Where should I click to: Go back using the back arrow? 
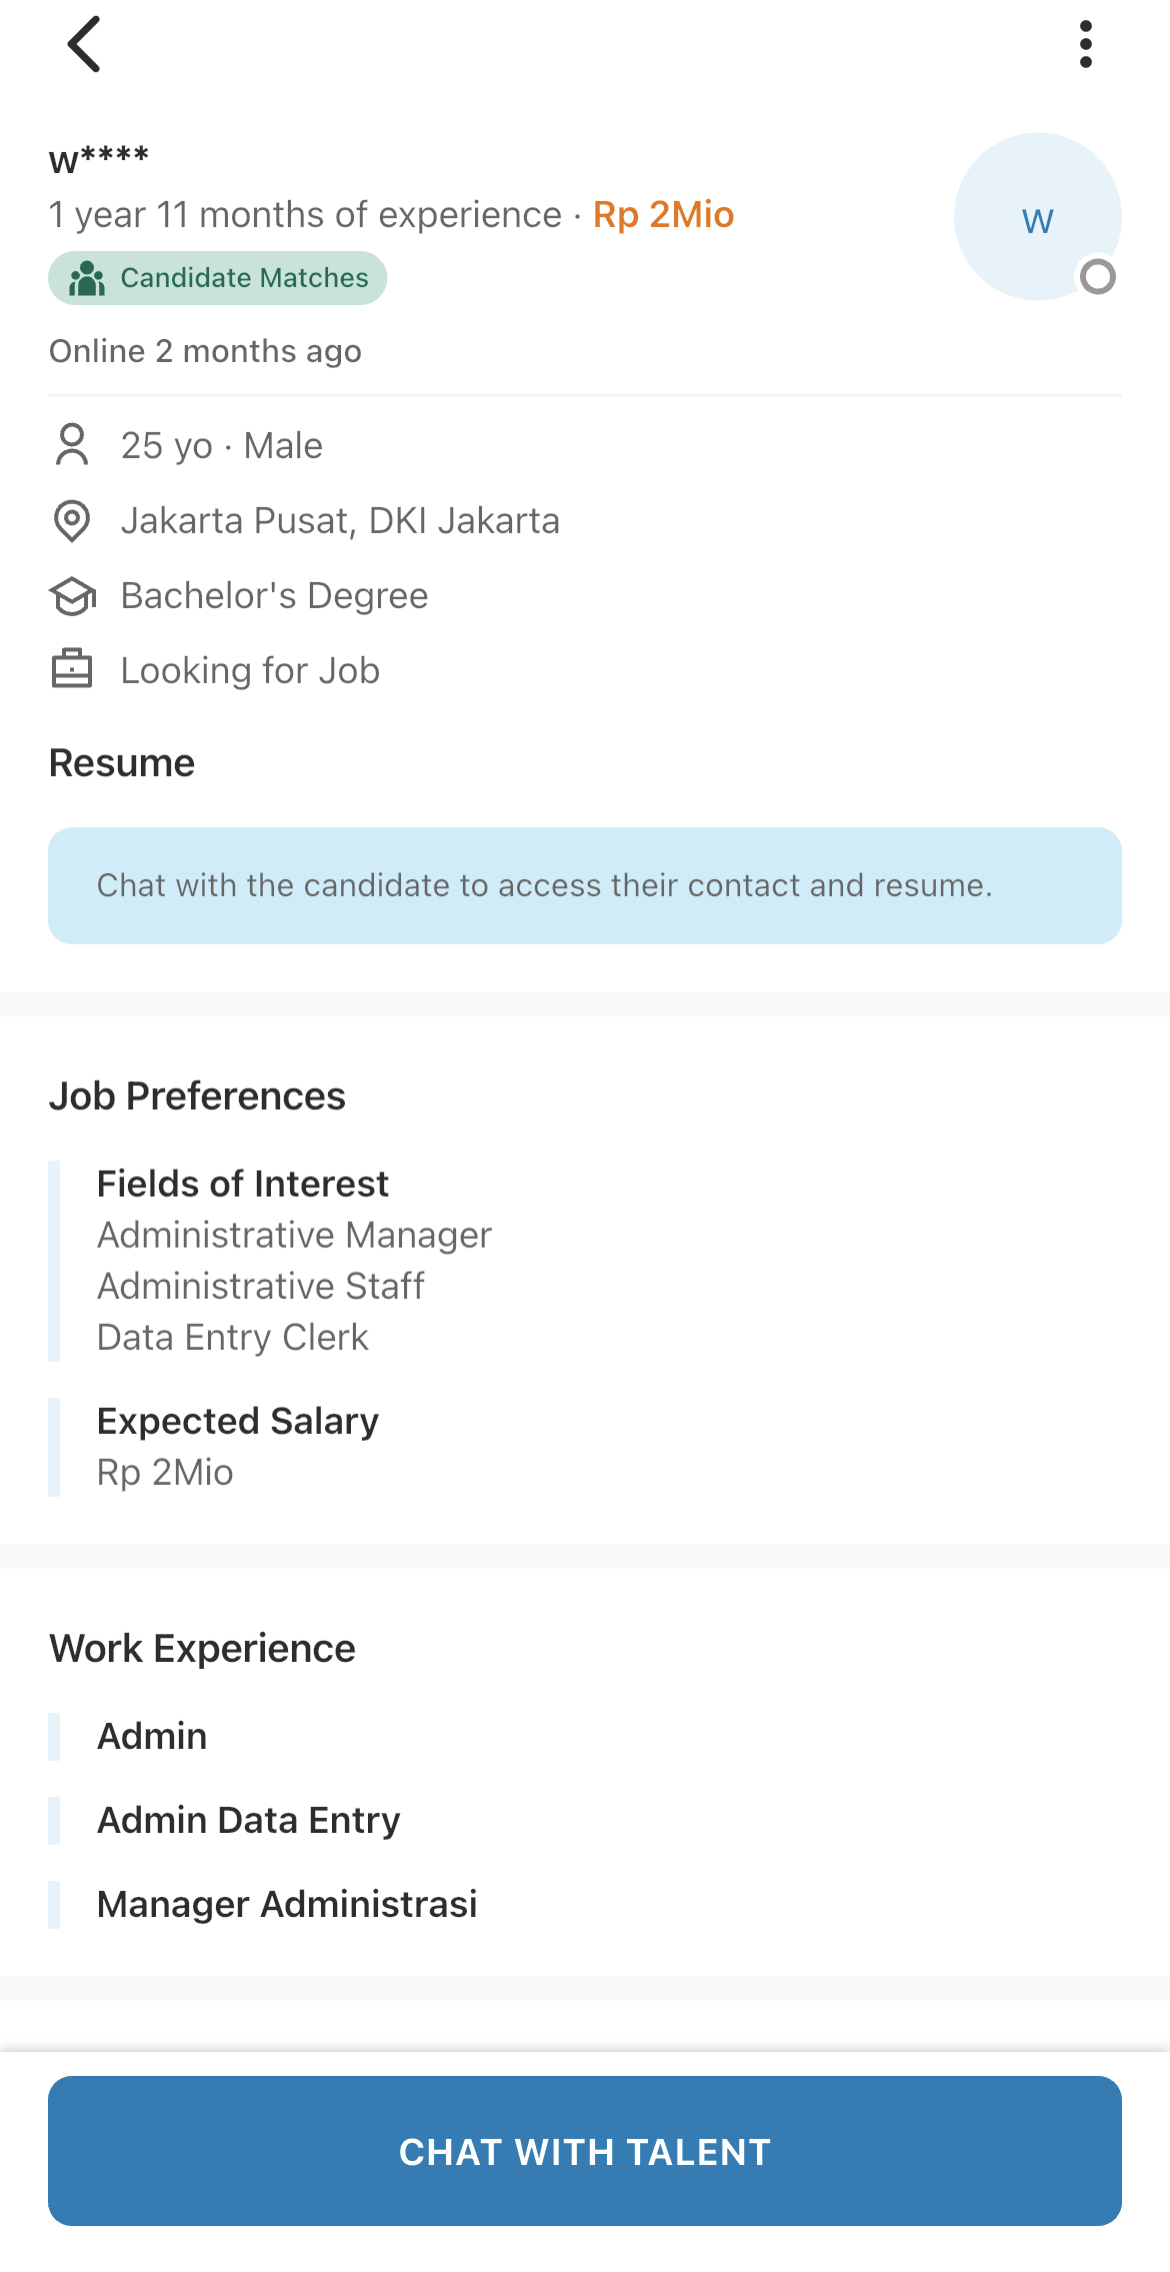85,44
